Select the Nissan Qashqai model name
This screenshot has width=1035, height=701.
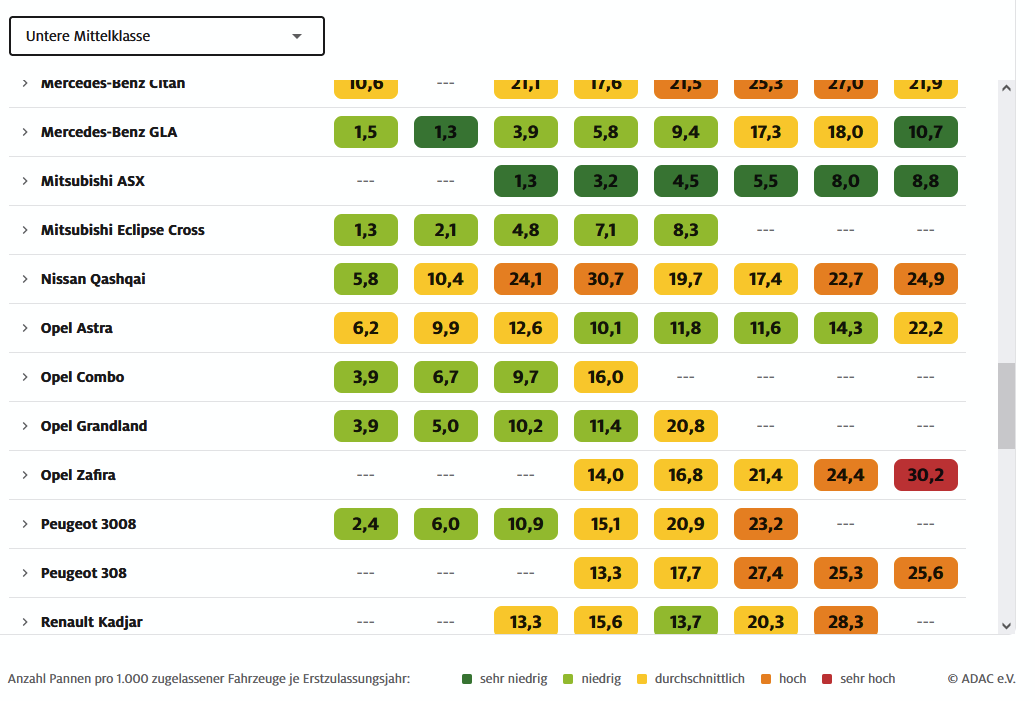pos(93,279)
